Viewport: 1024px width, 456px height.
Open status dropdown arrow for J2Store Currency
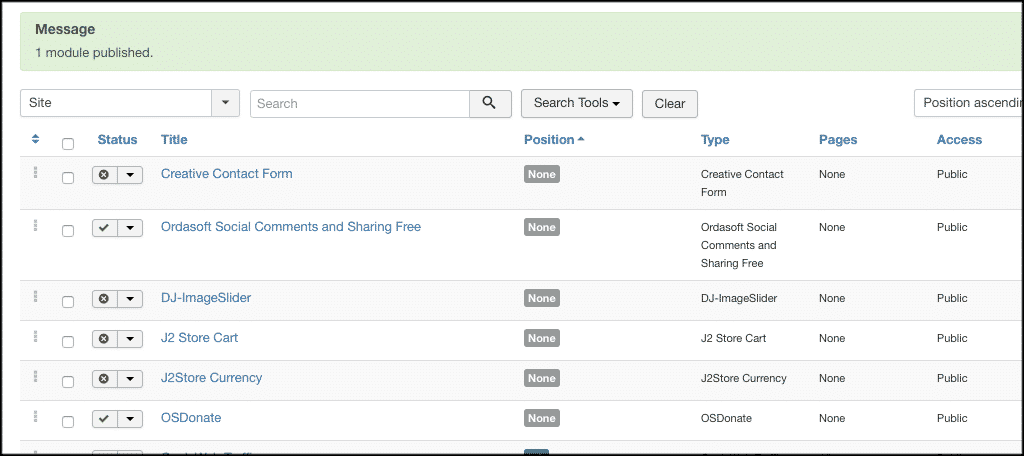point(130,378)
